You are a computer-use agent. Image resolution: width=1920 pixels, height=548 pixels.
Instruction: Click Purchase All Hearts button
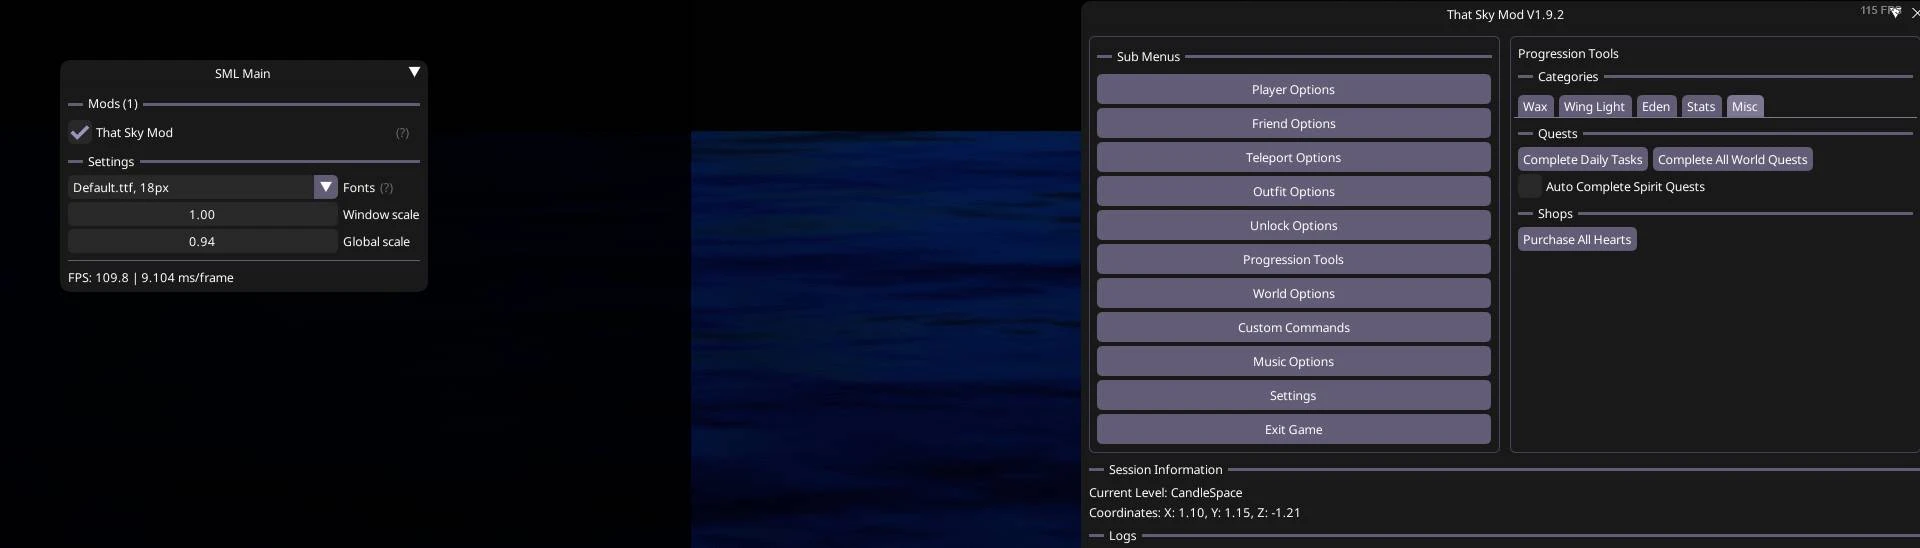[1577, 239]
